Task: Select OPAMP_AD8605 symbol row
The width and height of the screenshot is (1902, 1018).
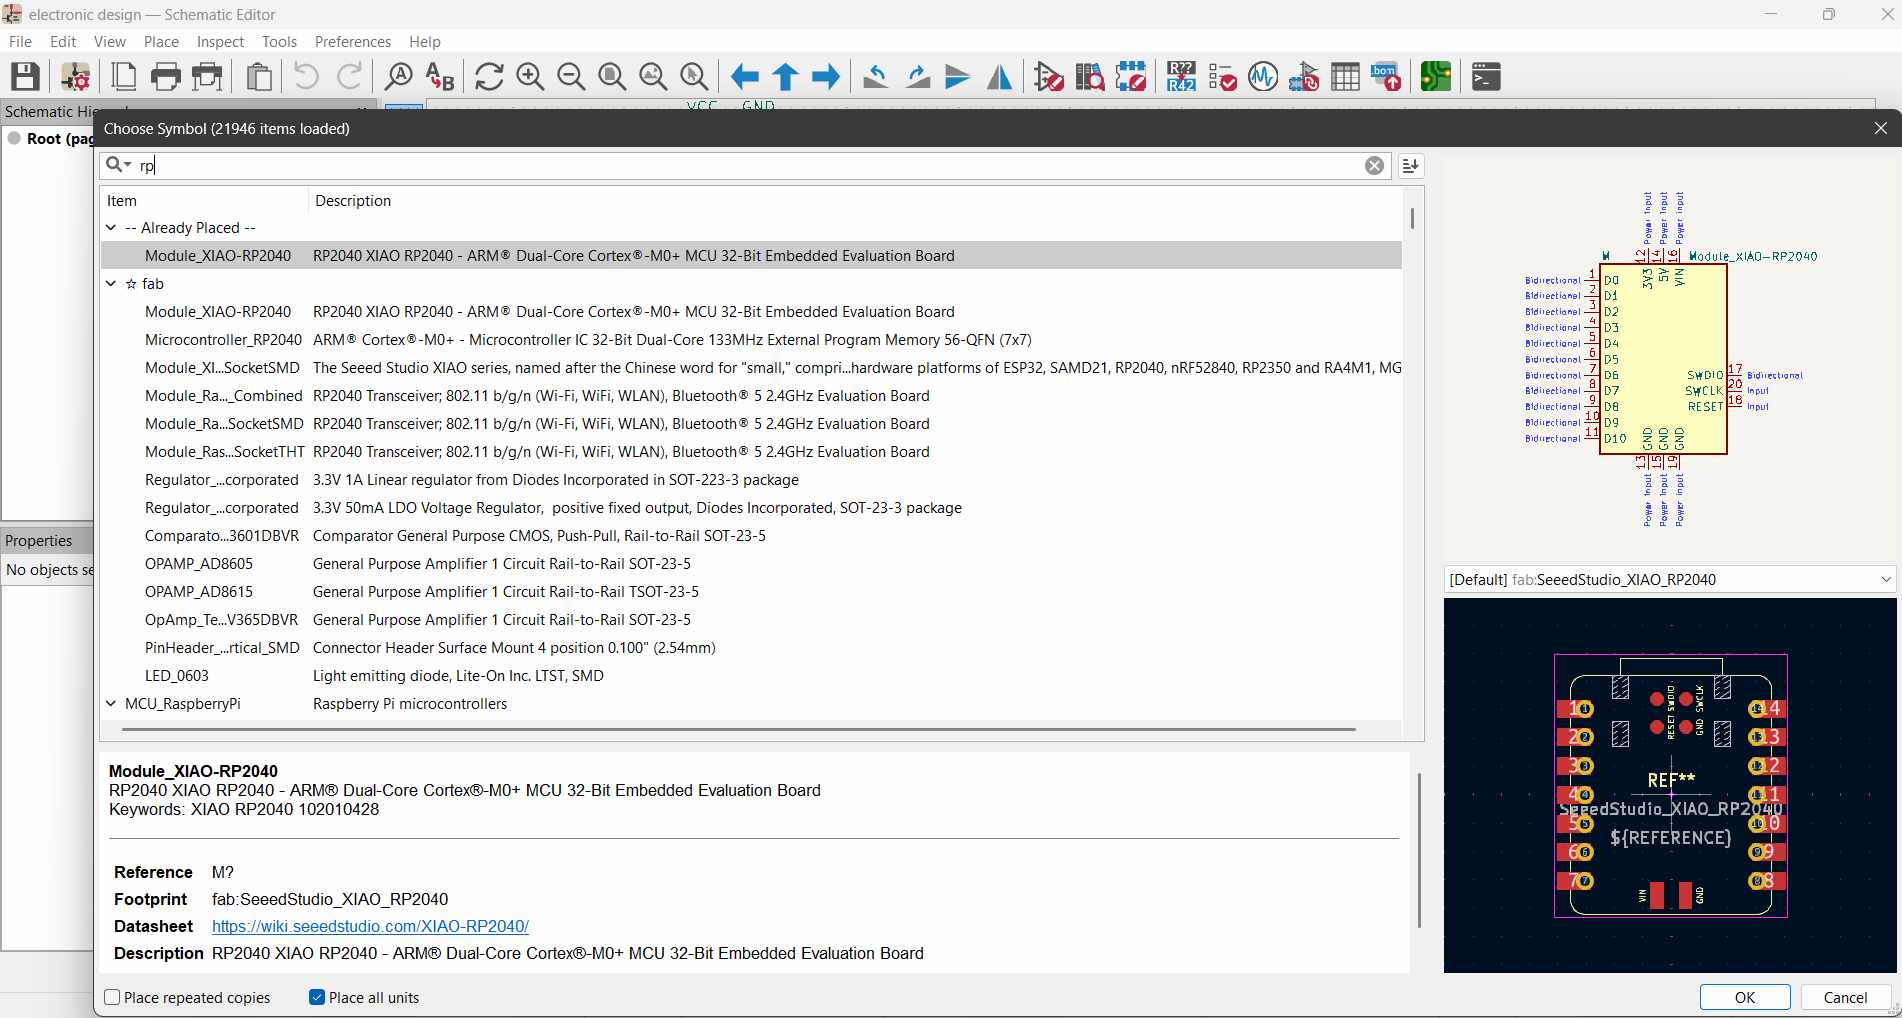Action: (751, 564)
